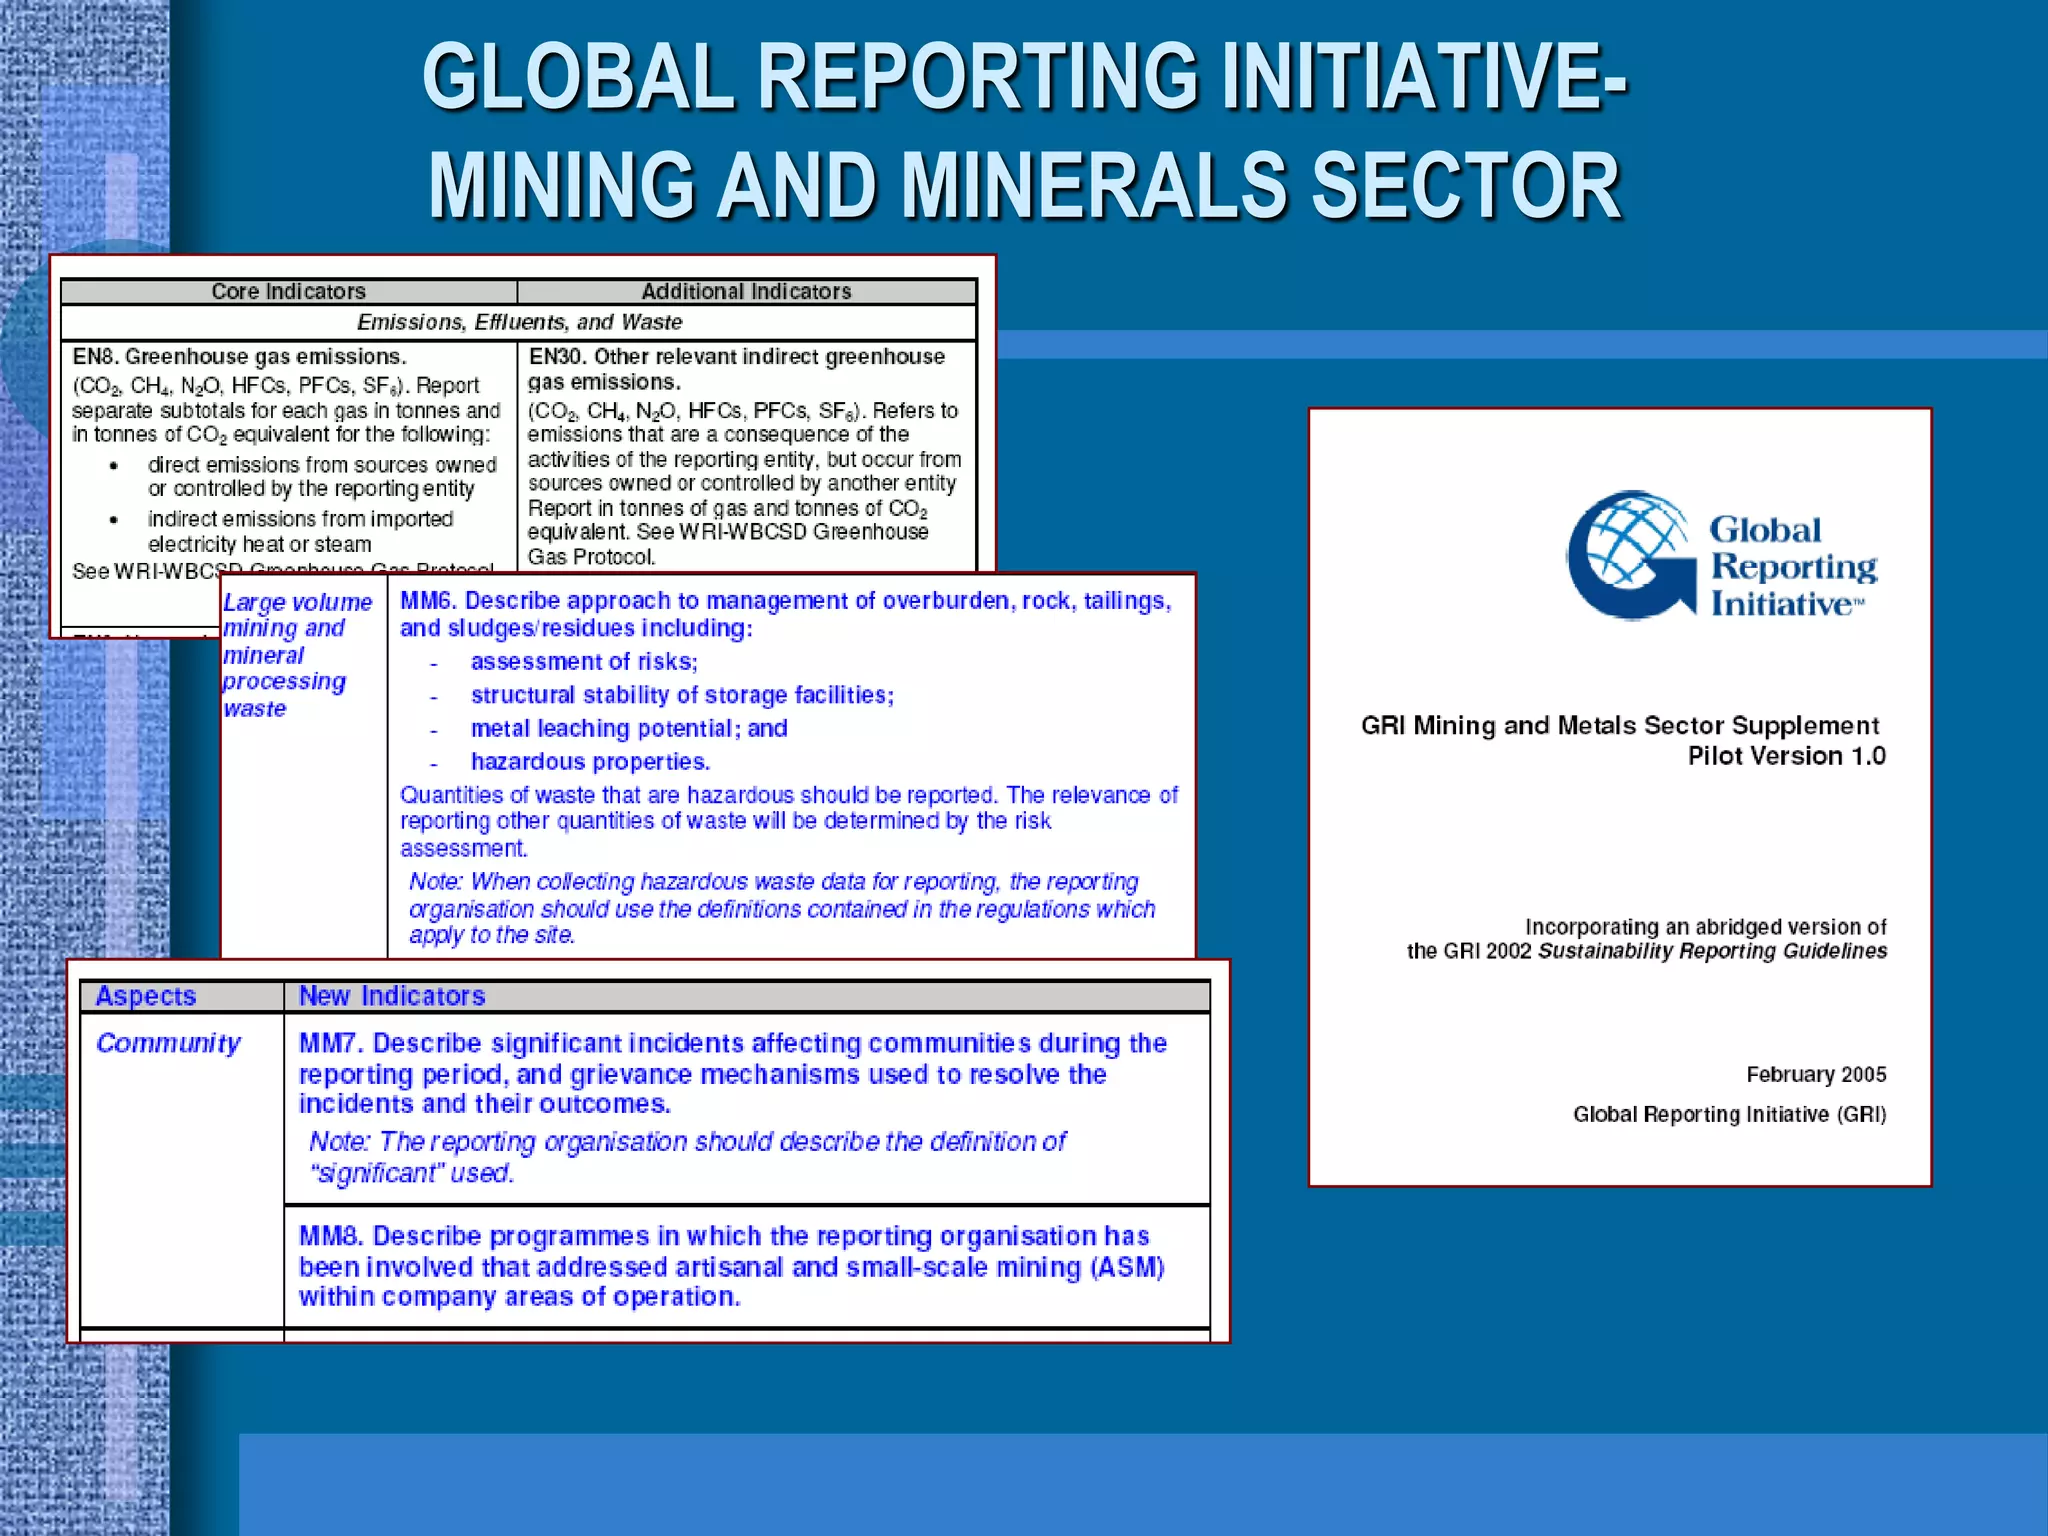Screen dimensions: 2048x1536
Task: Select list item 'hazardous properties.'
Action: (590, 761)
